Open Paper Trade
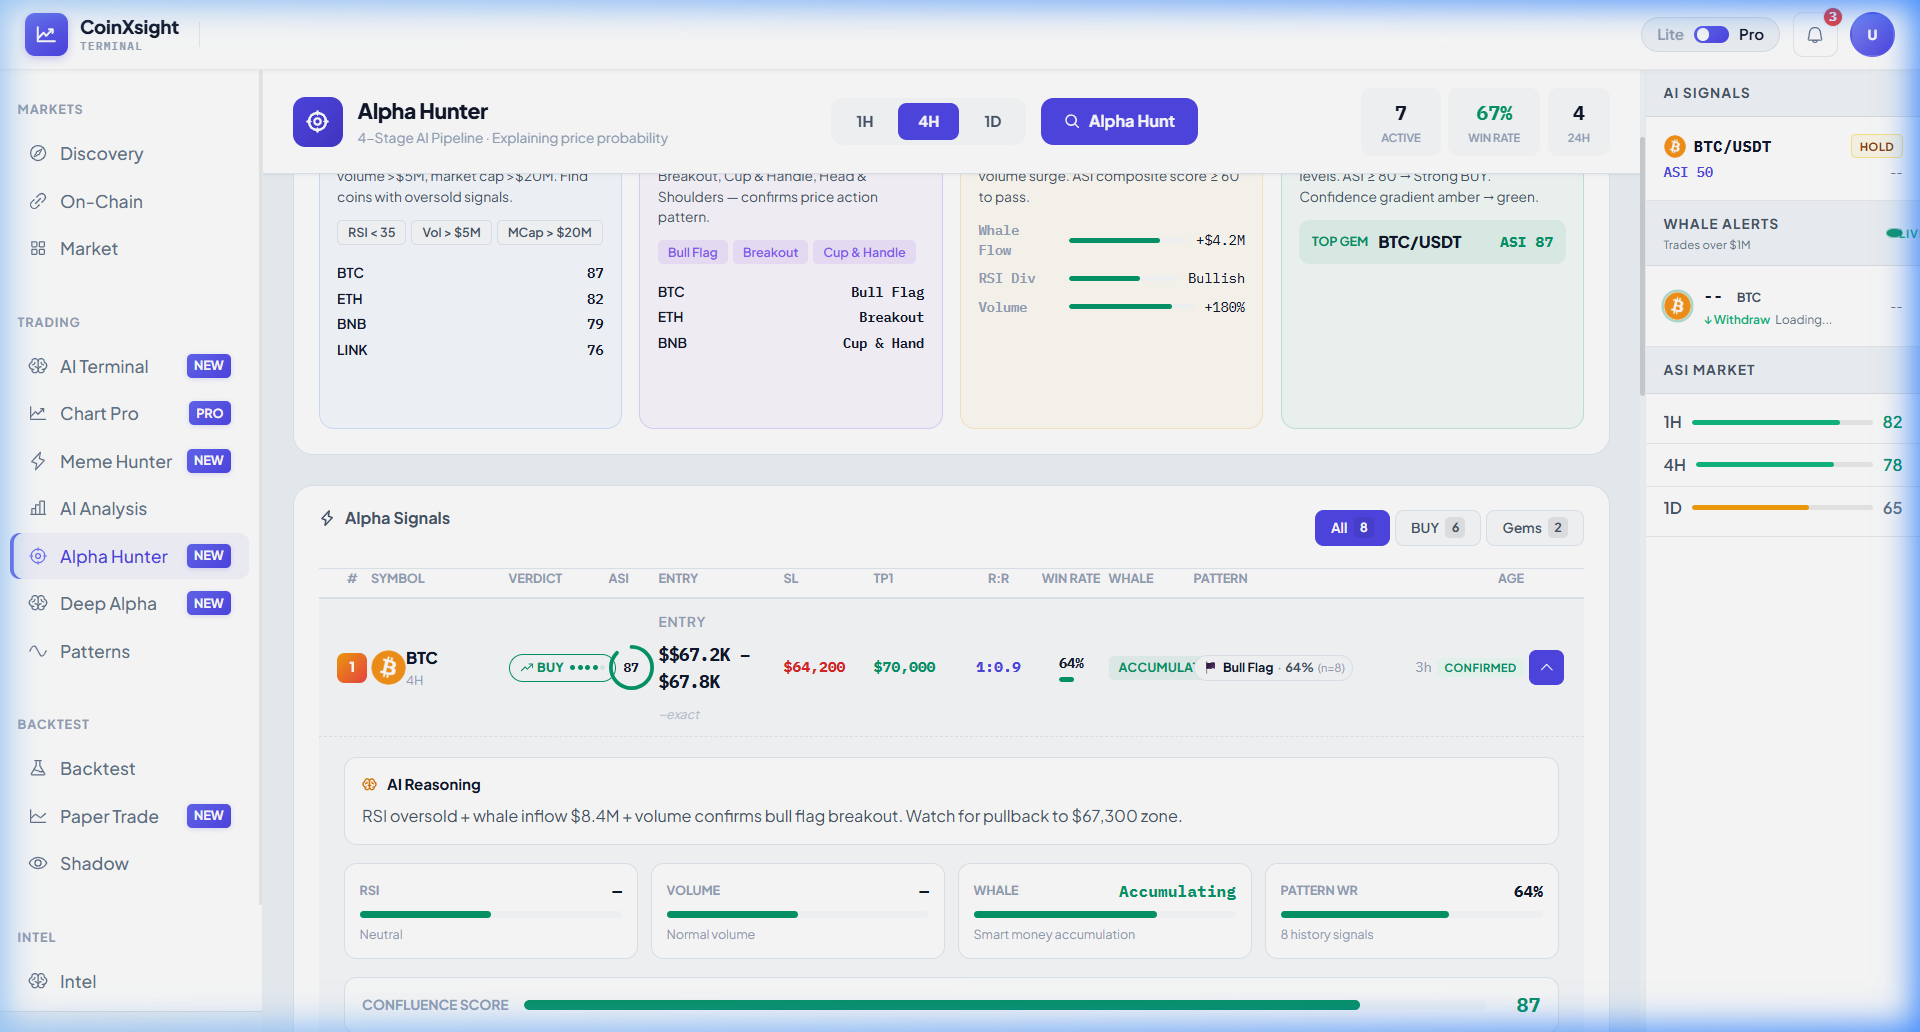The width and height of the screenshot is (1920, 1032). [130, 817]
